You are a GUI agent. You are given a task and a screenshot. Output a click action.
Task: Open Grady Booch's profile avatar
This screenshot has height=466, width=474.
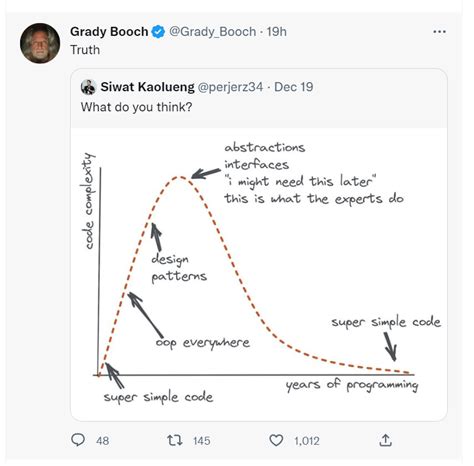[x=40, y=43]
